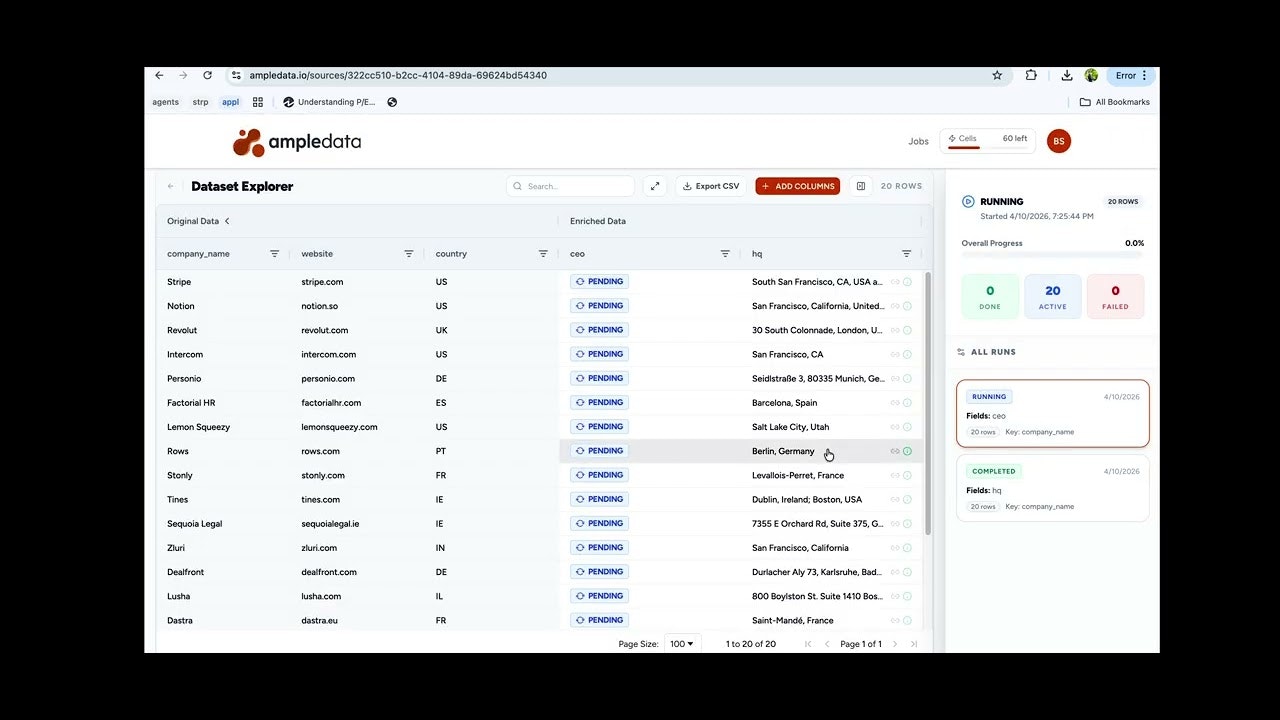1280x720 pixels.
Task: Bookmark this page with the star icon
Action: 997,75
